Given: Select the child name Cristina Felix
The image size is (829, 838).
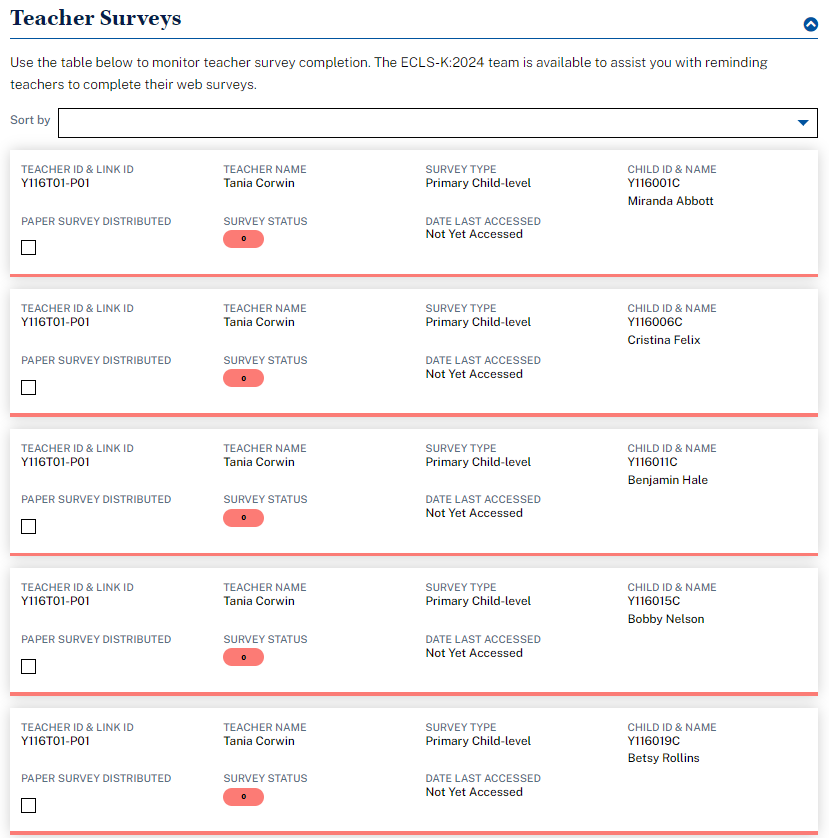Looking at the screenshot, I should (x=664, y=340).
